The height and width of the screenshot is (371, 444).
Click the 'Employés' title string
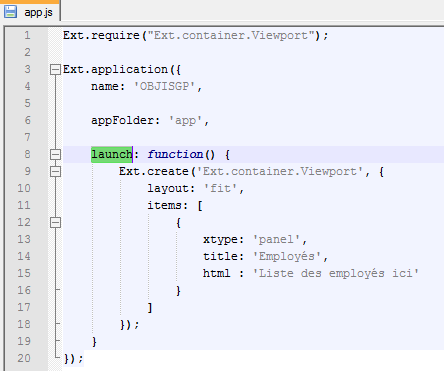(287, 256)
